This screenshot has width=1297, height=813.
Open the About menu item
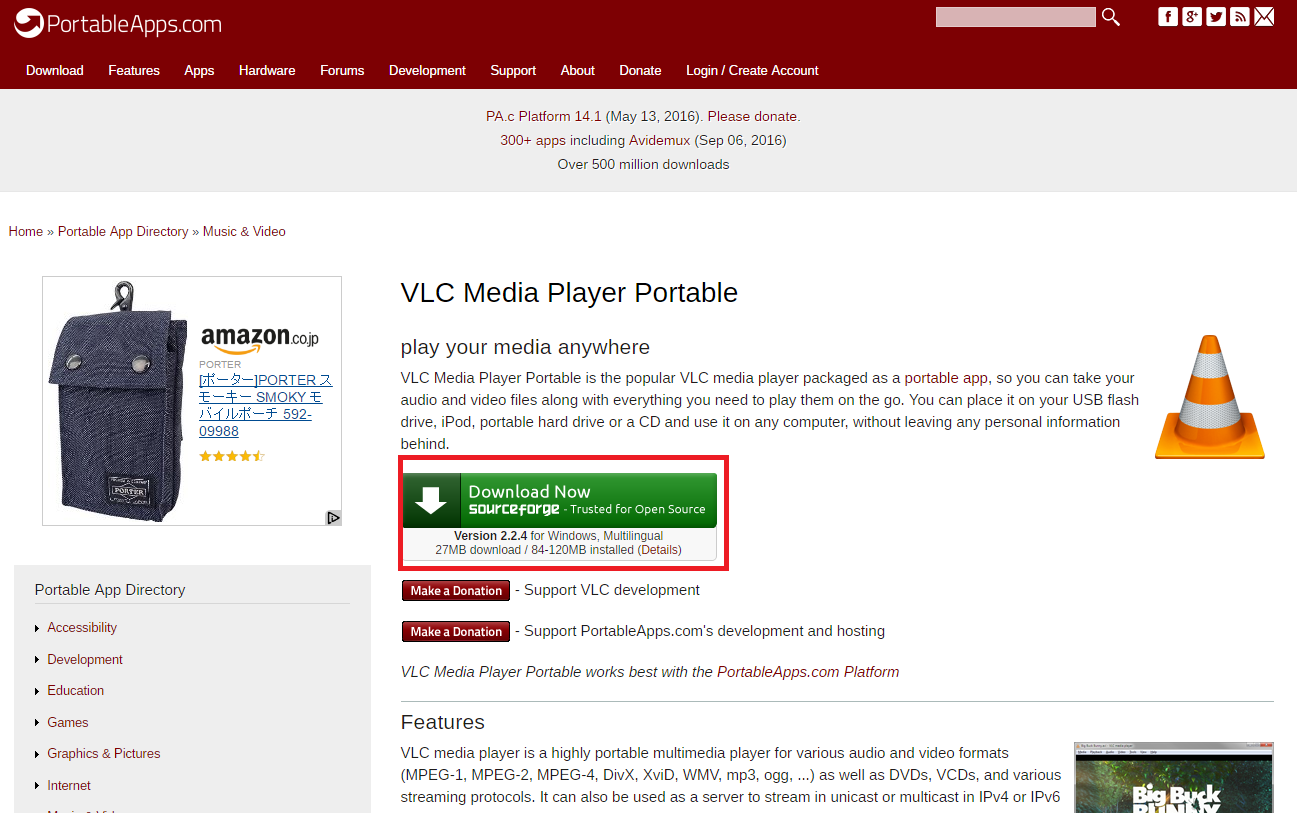pyautogui.click(x=578, y=70)
